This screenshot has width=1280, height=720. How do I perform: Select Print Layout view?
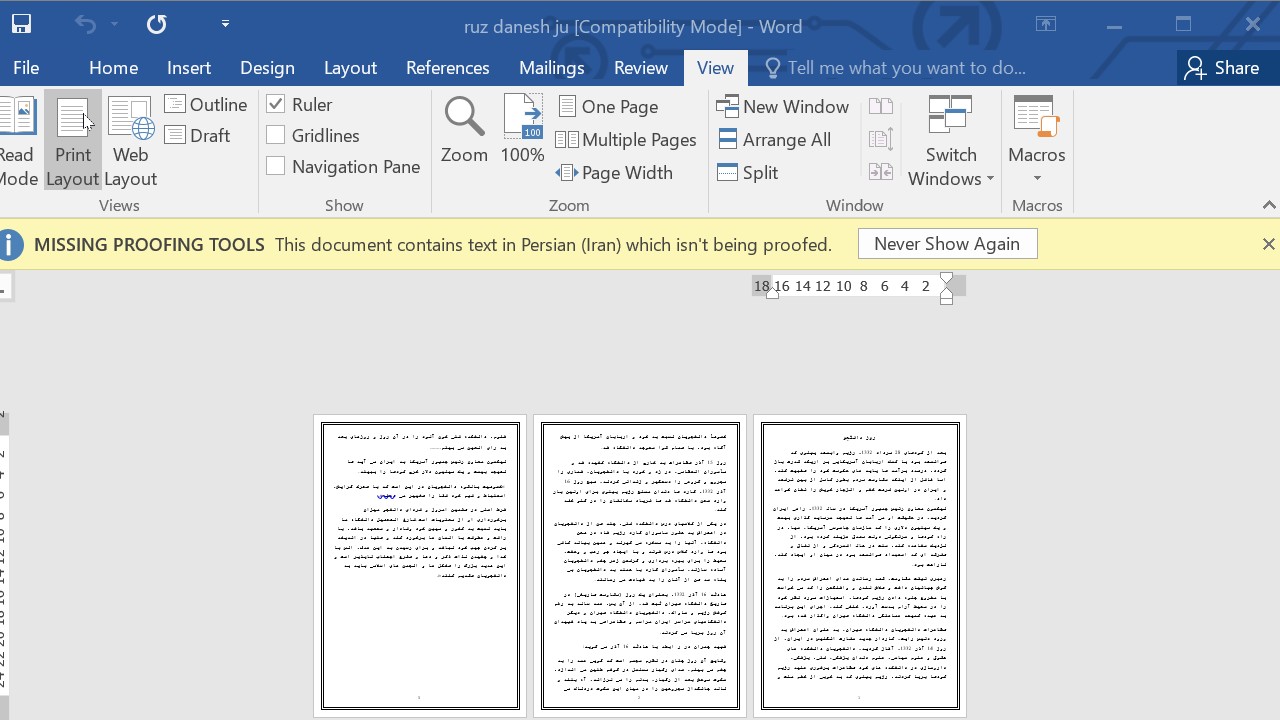(73, 140)
